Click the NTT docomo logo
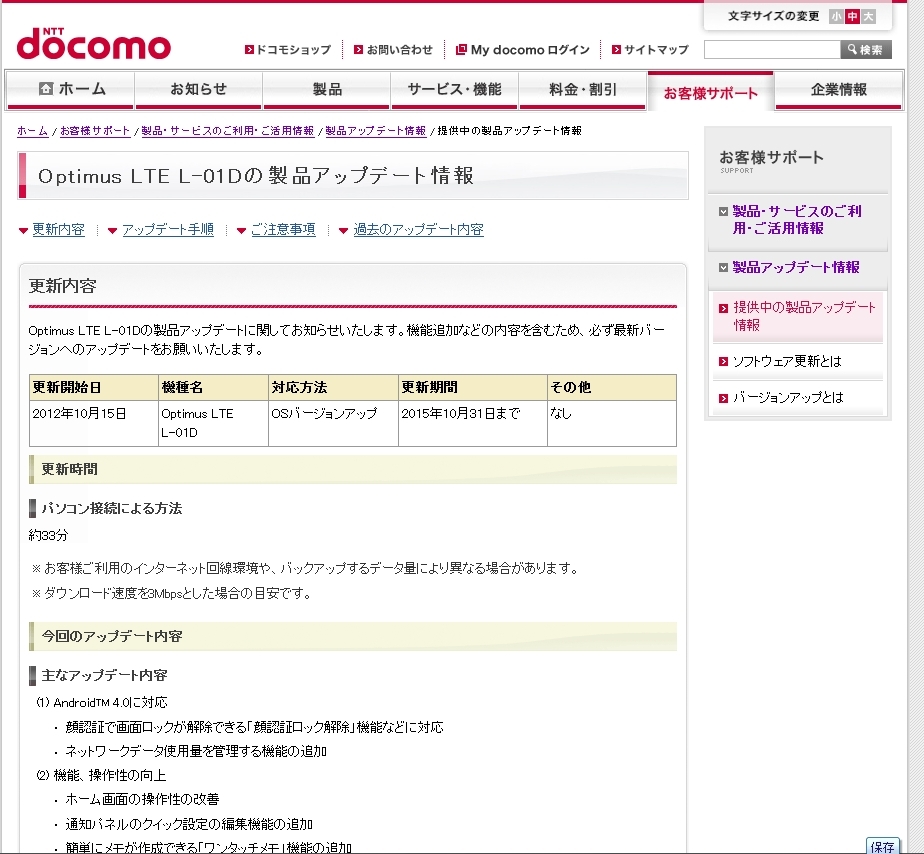This screenshot has width=924, height=854. (x=94, y=44)
